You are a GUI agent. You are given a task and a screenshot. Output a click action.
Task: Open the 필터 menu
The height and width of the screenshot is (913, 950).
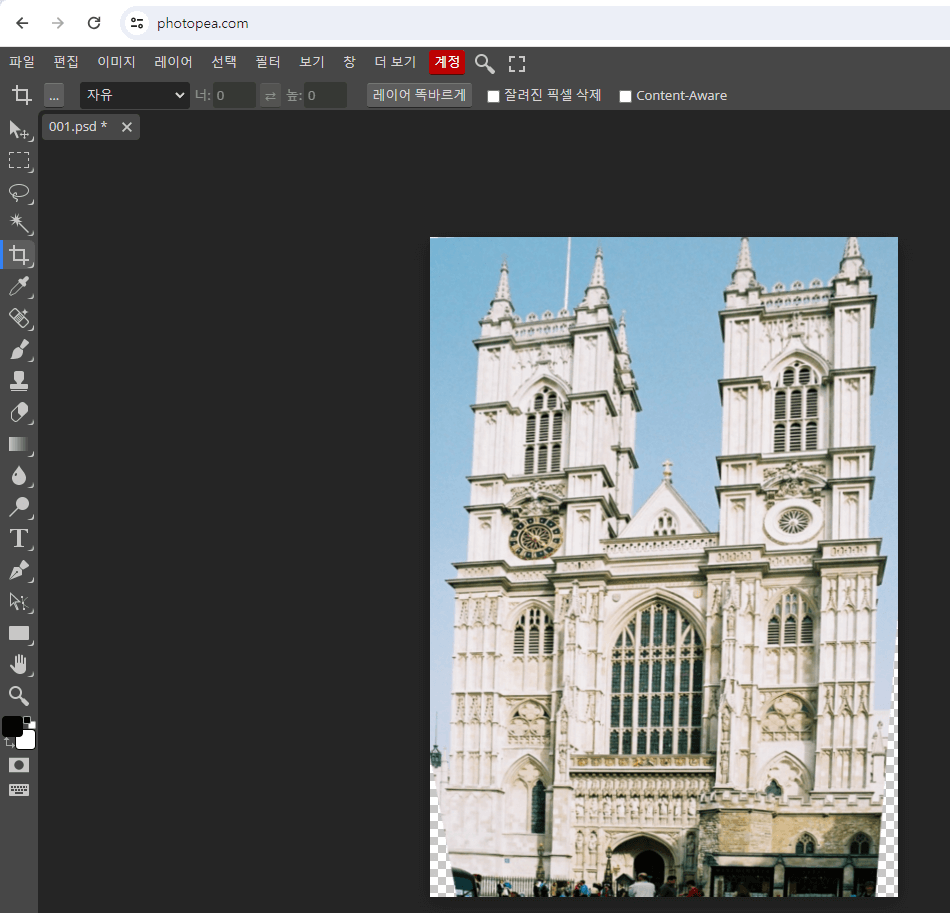coord(268,62)
